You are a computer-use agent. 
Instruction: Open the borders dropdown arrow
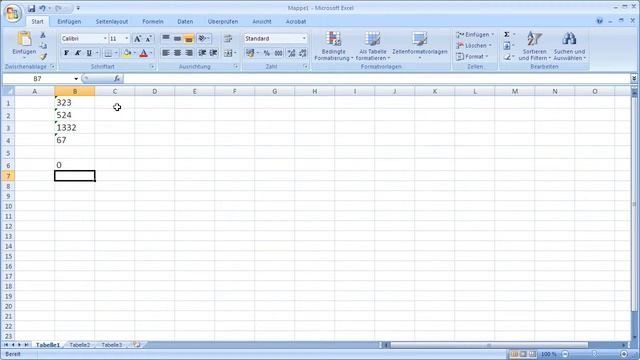pos(116,53)
